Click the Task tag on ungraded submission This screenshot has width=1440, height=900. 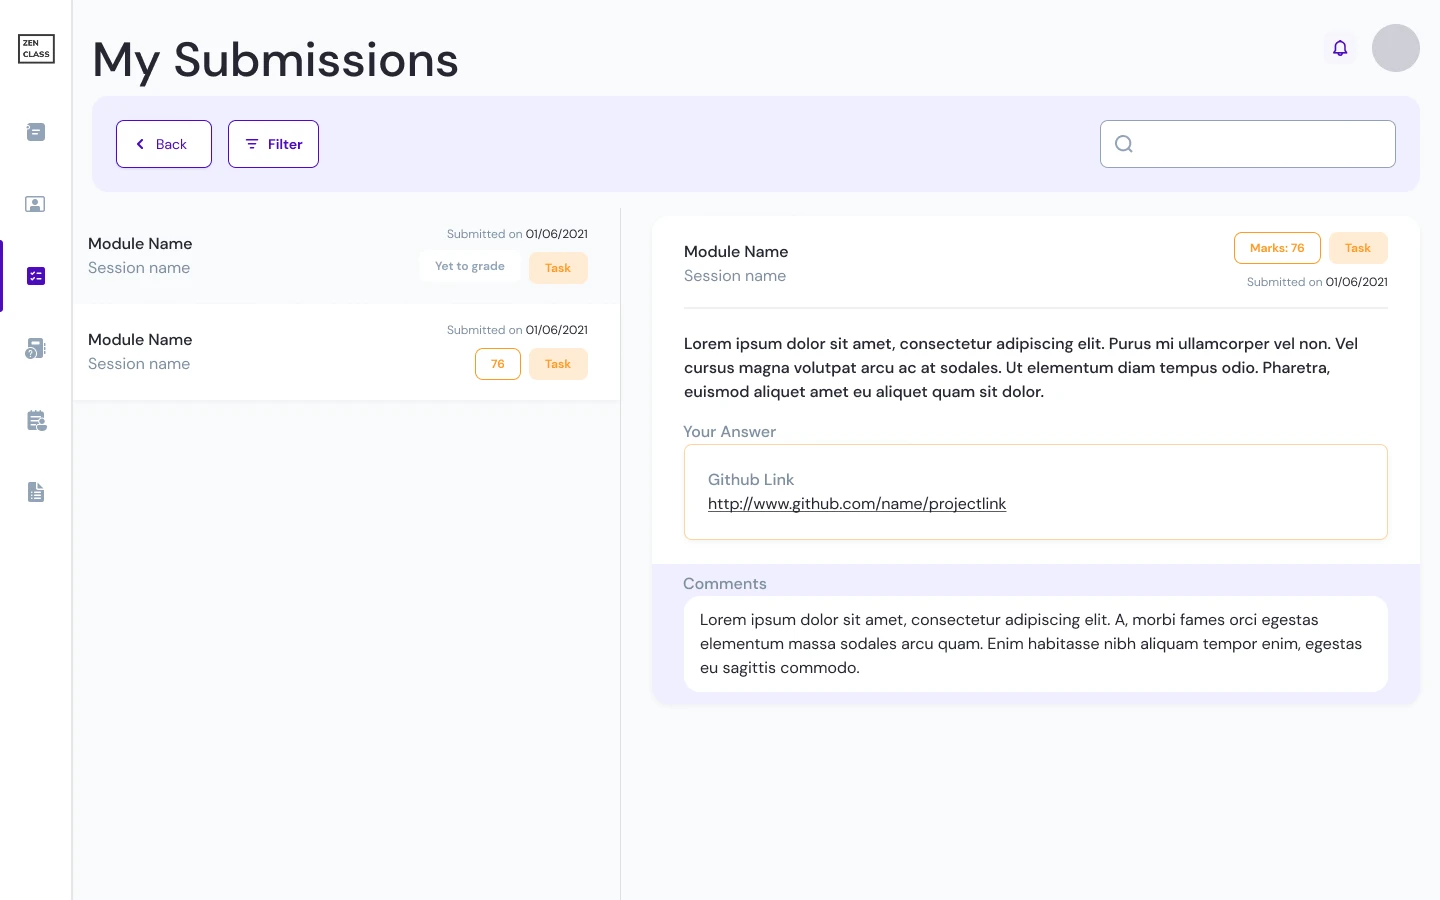pyautogui.click(x=558, y=268)
